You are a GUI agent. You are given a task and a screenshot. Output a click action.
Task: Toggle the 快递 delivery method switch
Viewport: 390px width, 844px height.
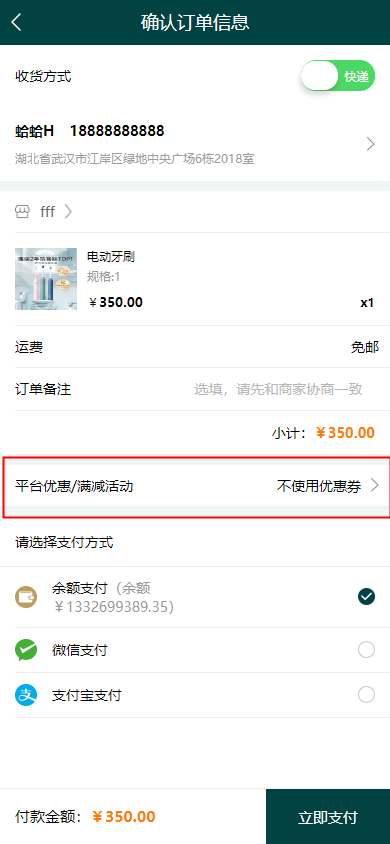[x=337, y=76]
